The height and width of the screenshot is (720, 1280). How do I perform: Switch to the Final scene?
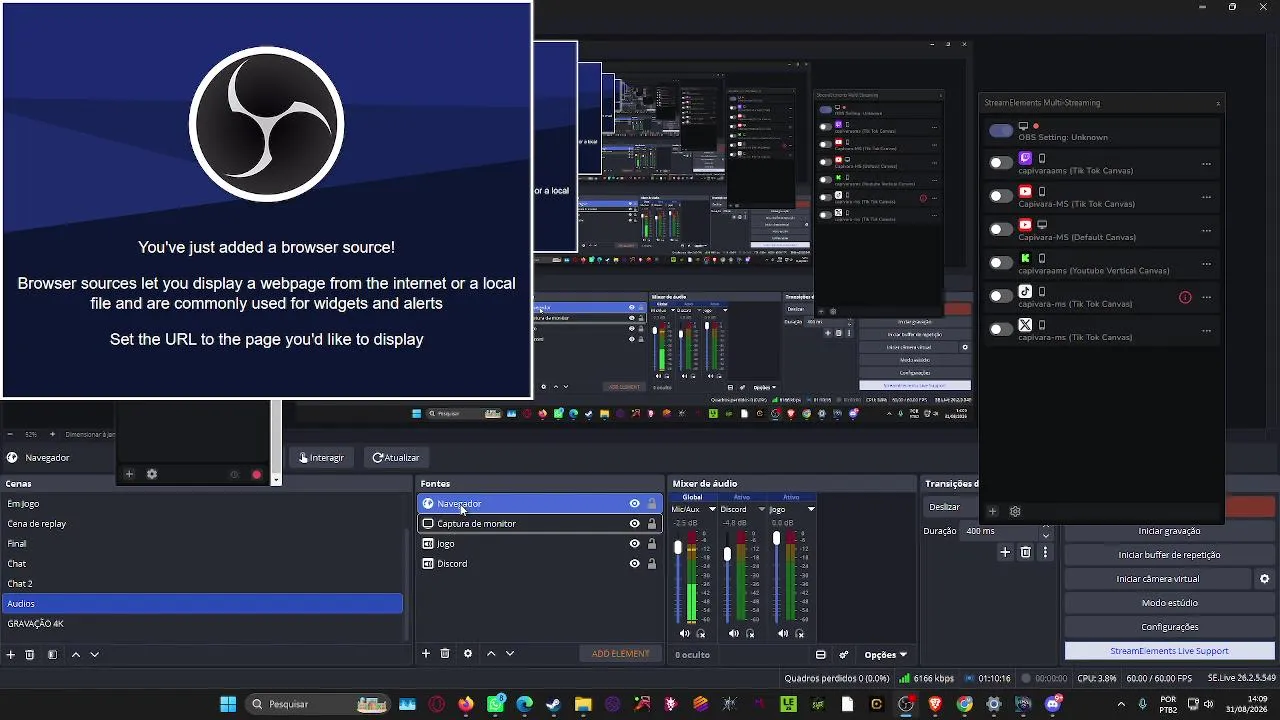coord(203,544)
